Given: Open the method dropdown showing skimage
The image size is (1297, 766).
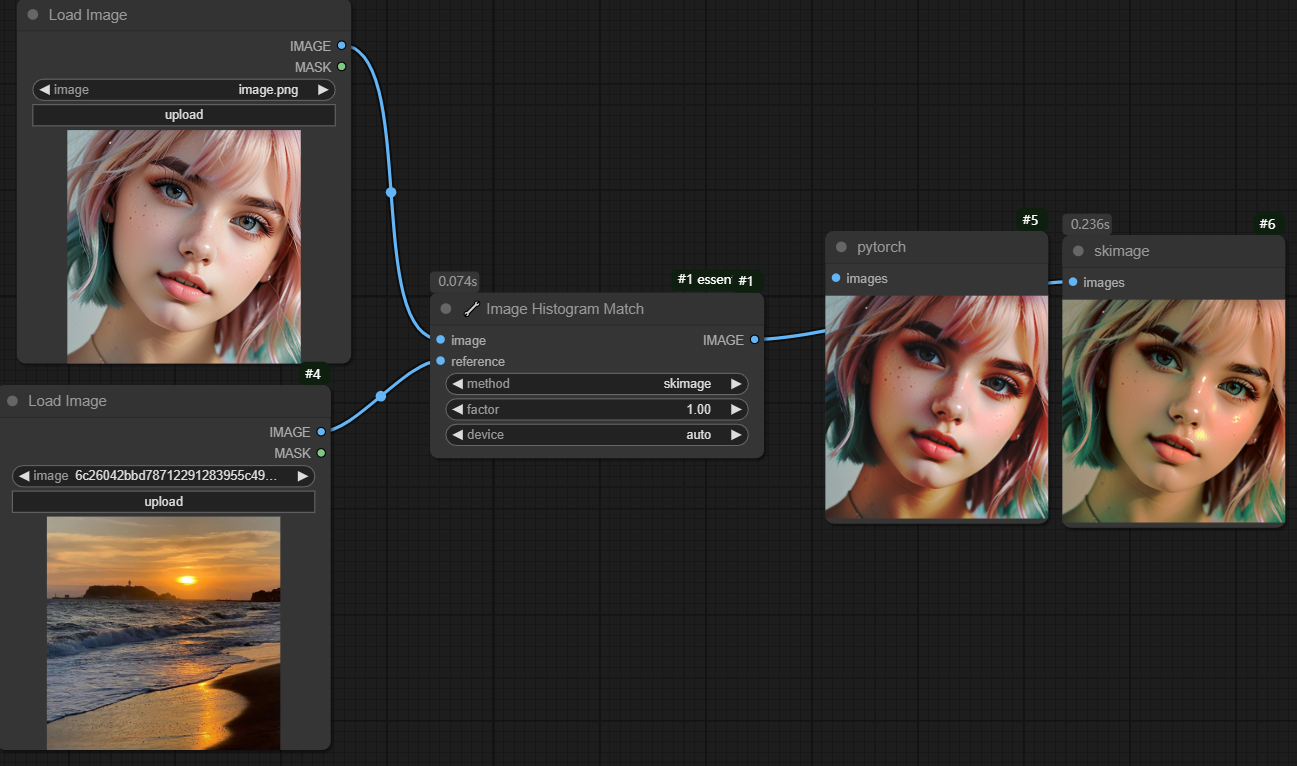Looking at the screenshot, I should coord(596,384).
